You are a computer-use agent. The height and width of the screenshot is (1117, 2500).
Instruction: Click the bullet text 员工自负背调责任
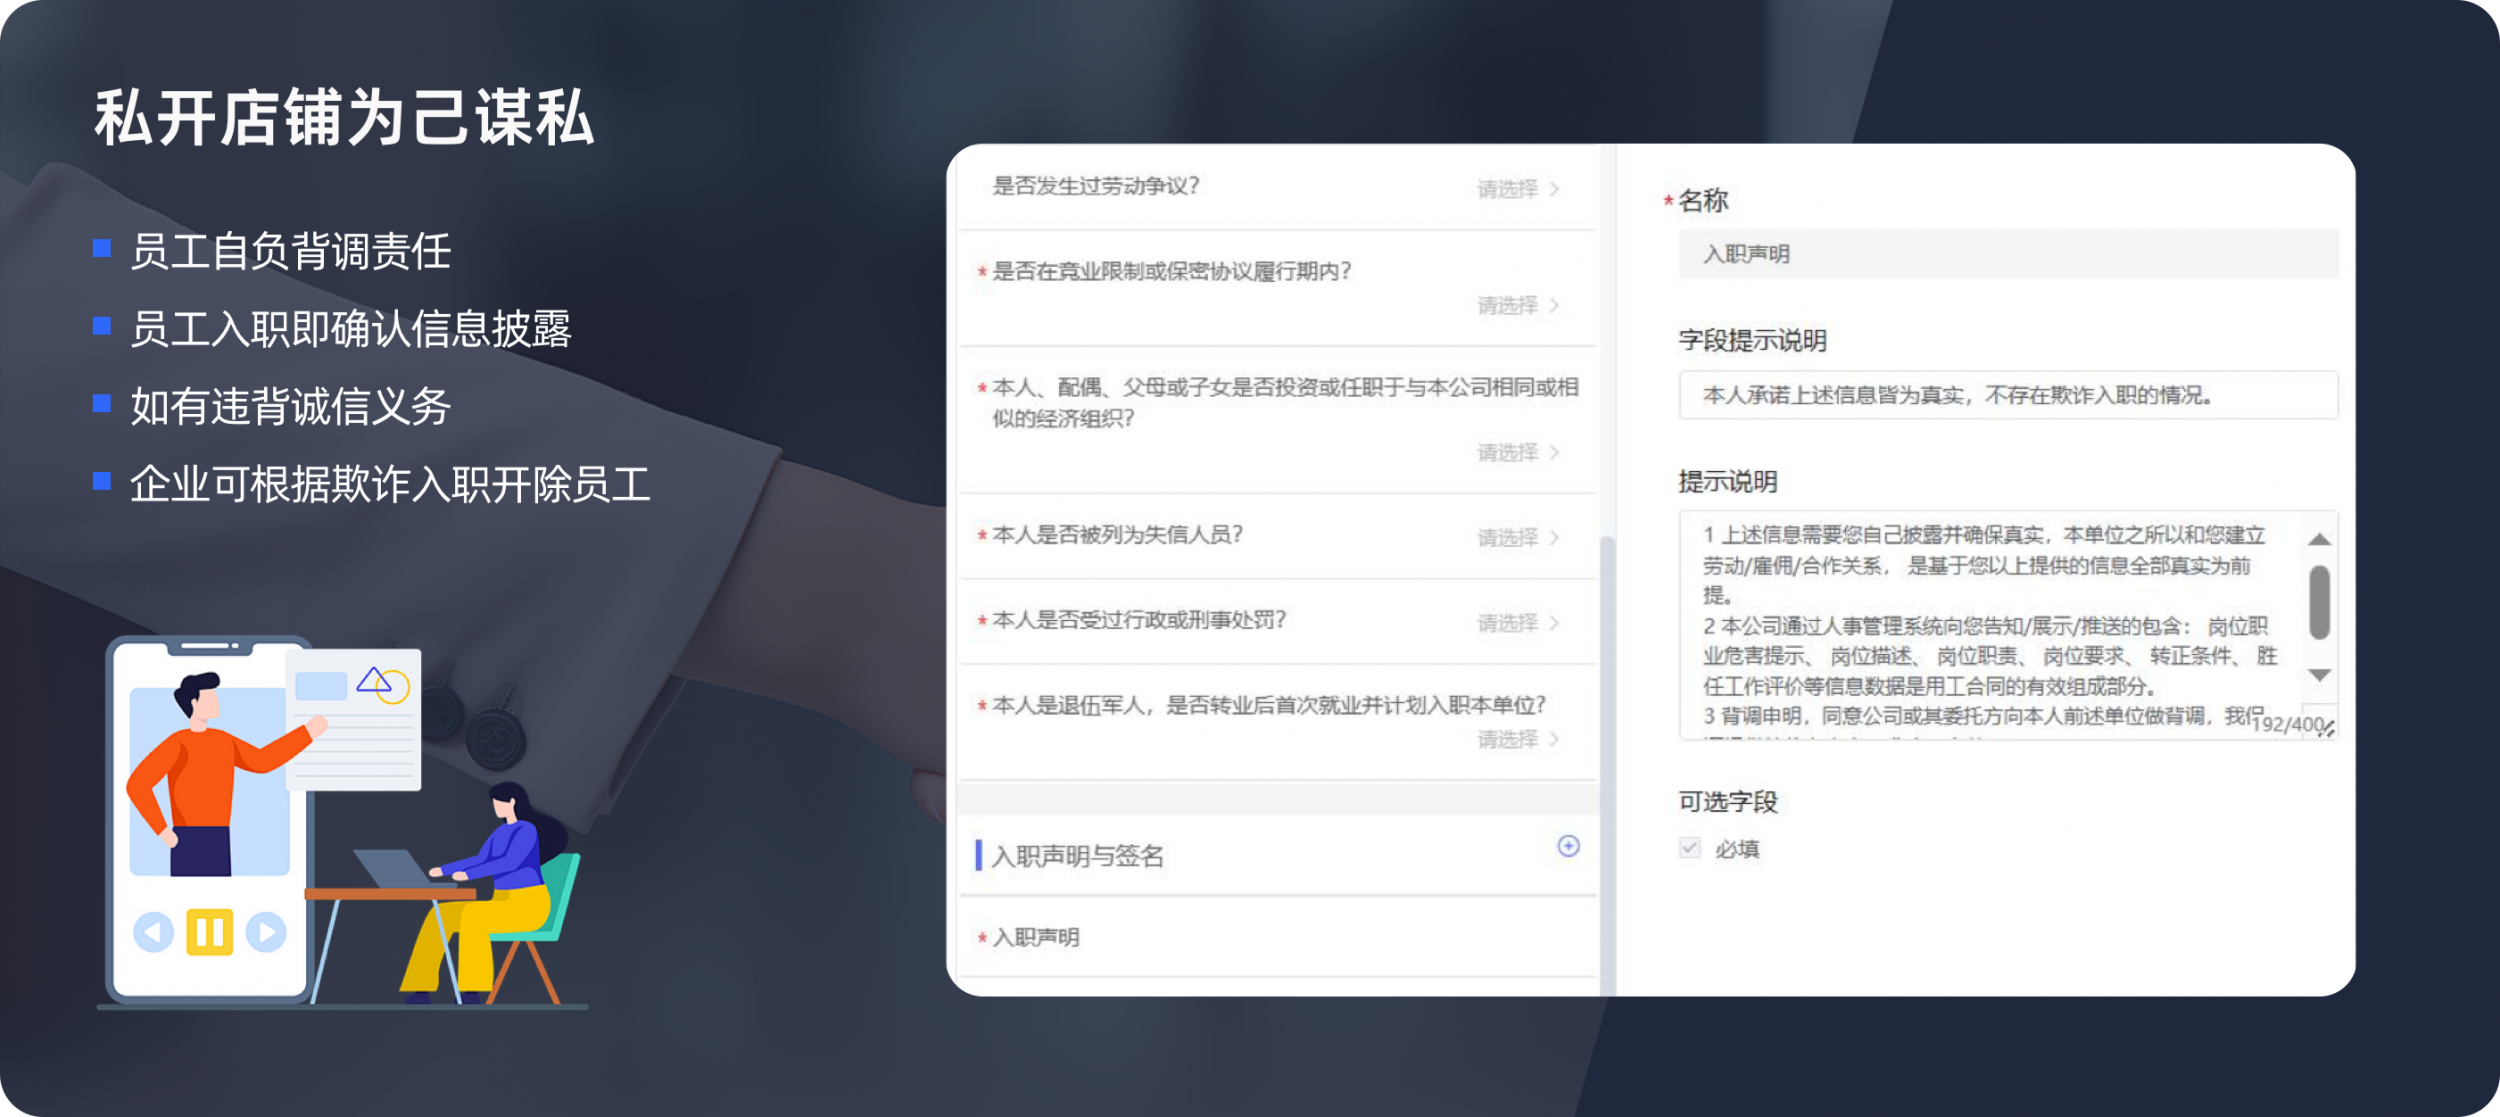tap(291, 251)
